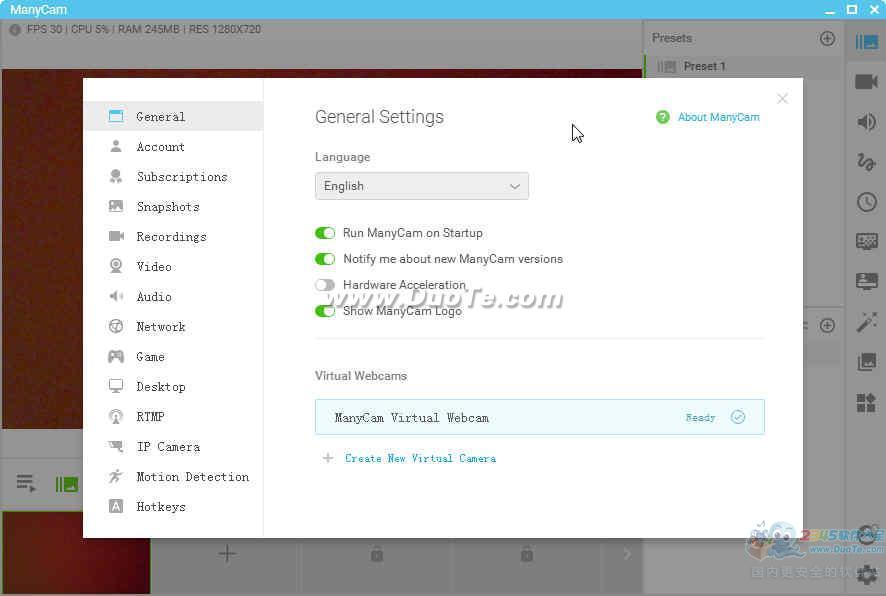The height and width of the screenshot is (596, 886).
Task: Open the draw tool squiggle icon
Action: 866,162
